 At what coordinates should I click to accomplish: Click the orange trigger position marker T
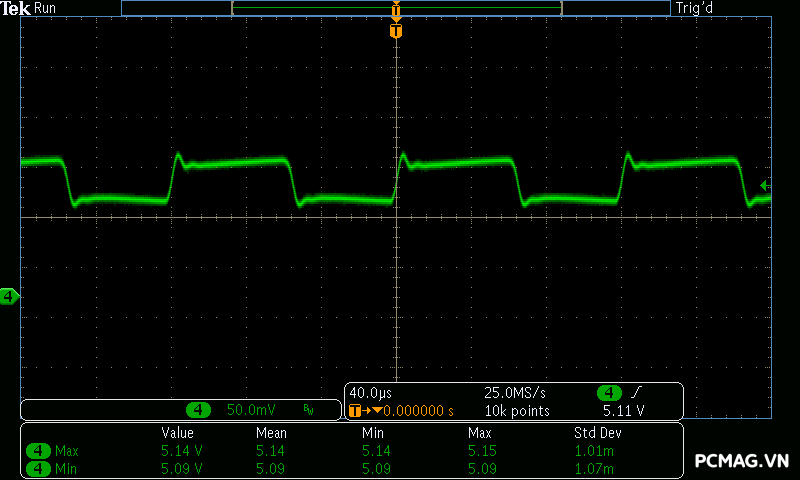click(x=396, y=31)
